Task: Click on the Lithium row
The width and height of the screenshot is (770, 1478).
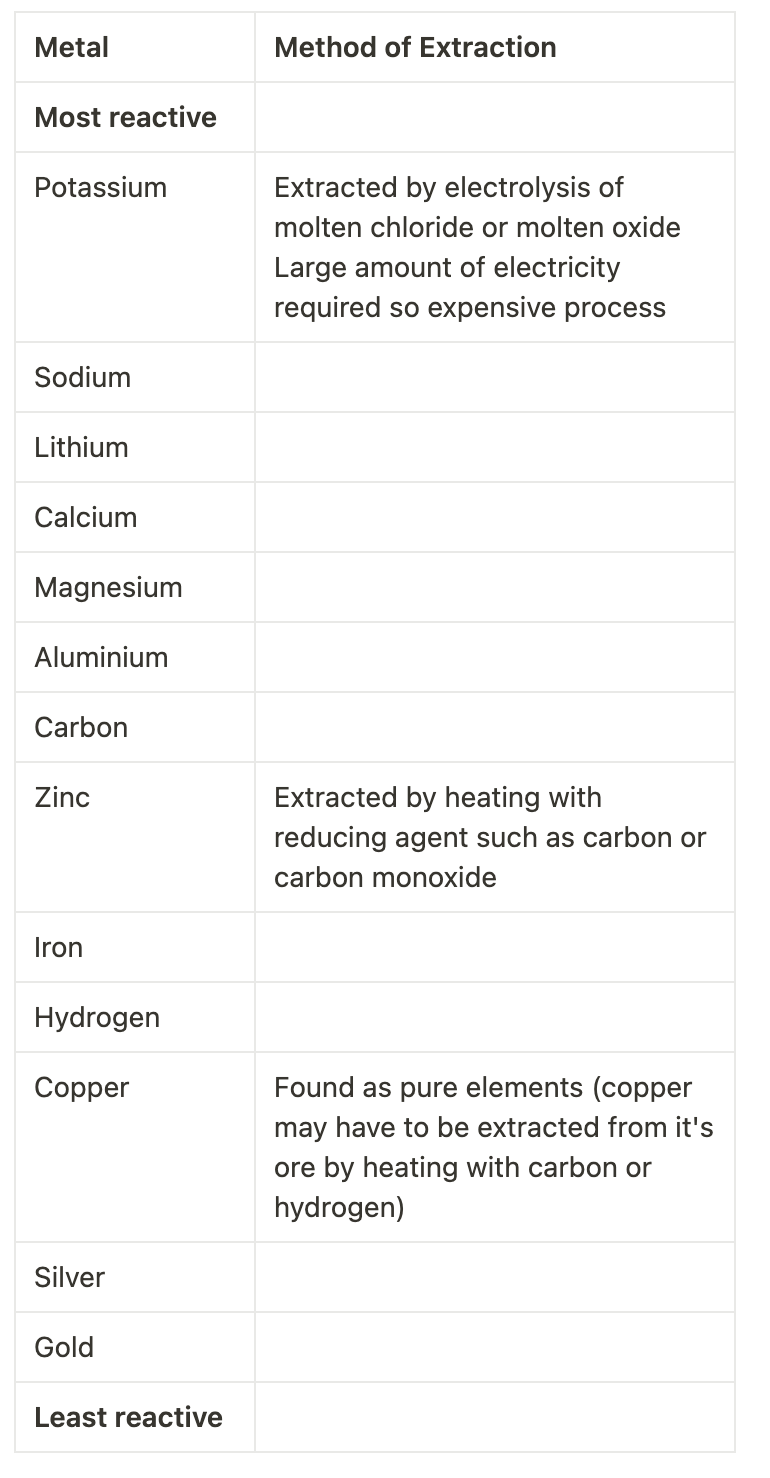Action: (81, 447)
